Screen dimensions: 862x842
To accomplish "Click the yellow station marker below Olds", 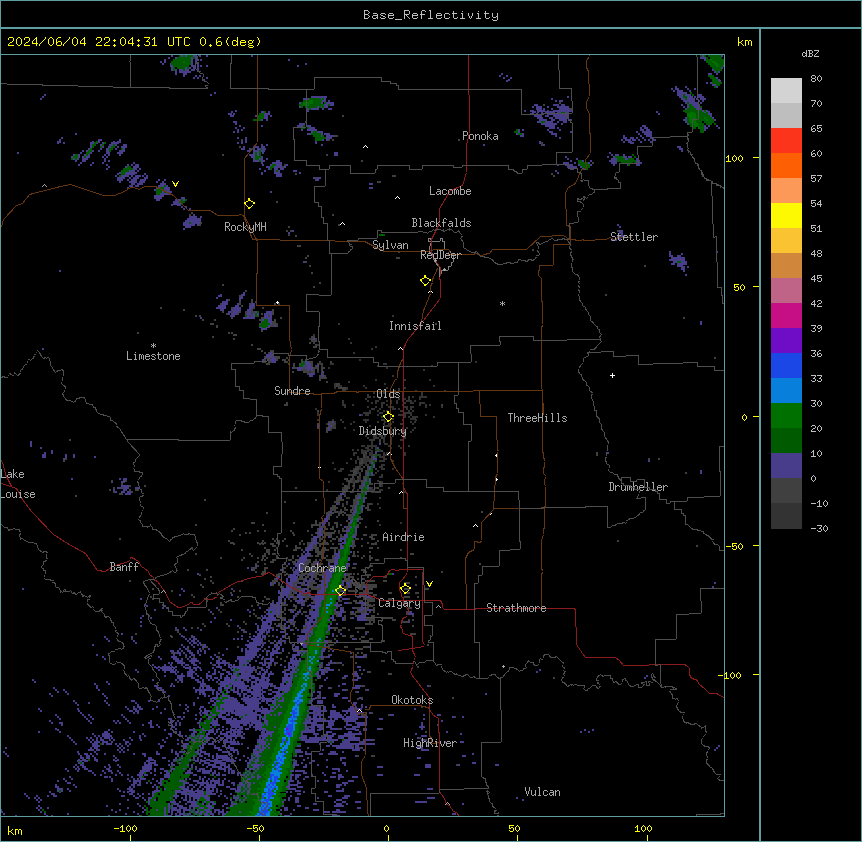I will [388, 417].
